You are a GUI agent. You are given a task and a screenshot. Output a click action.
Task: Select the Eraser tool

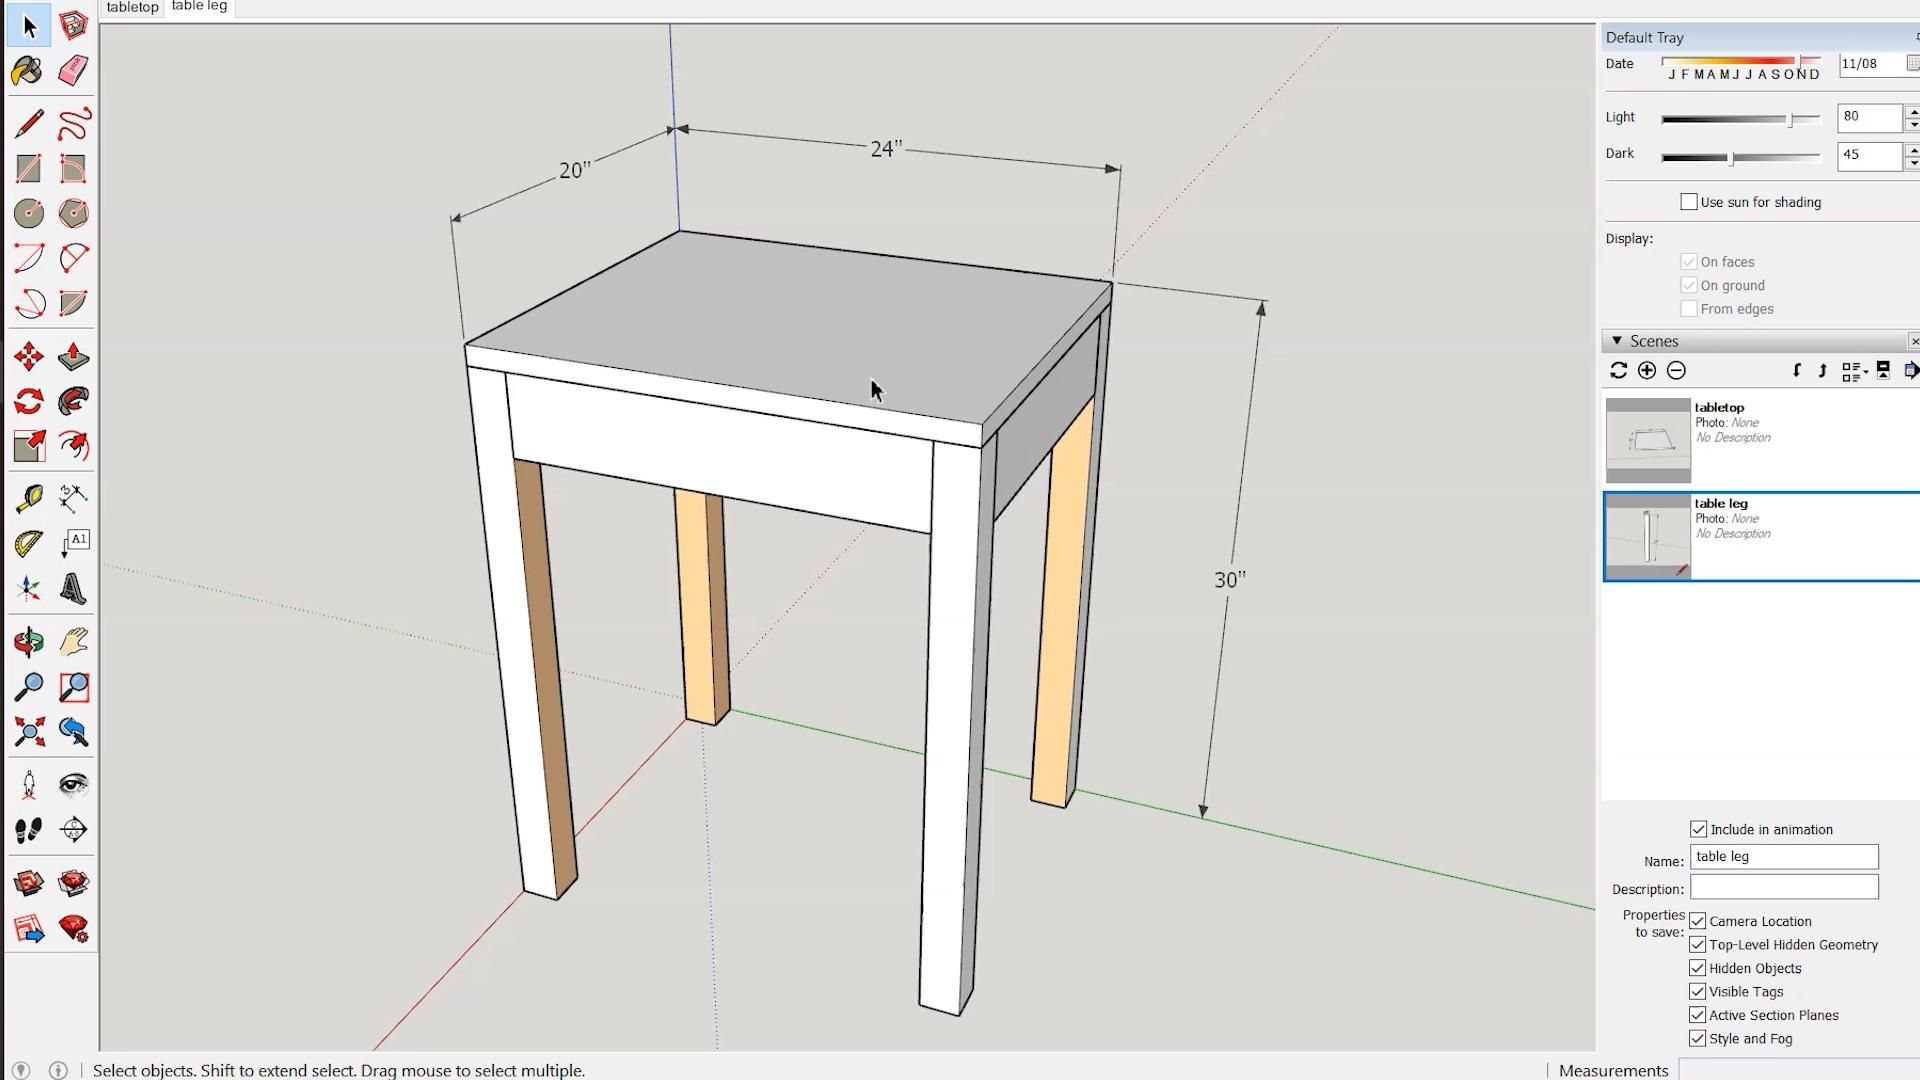73,70
